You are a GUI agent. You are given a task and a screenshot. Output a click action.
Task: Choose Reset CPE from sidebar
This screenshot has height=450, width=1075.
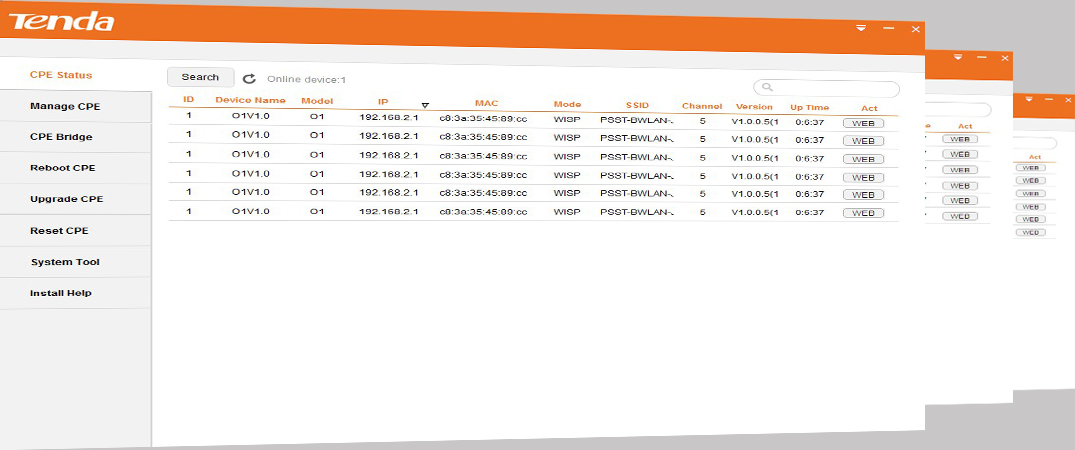point(59,231)
